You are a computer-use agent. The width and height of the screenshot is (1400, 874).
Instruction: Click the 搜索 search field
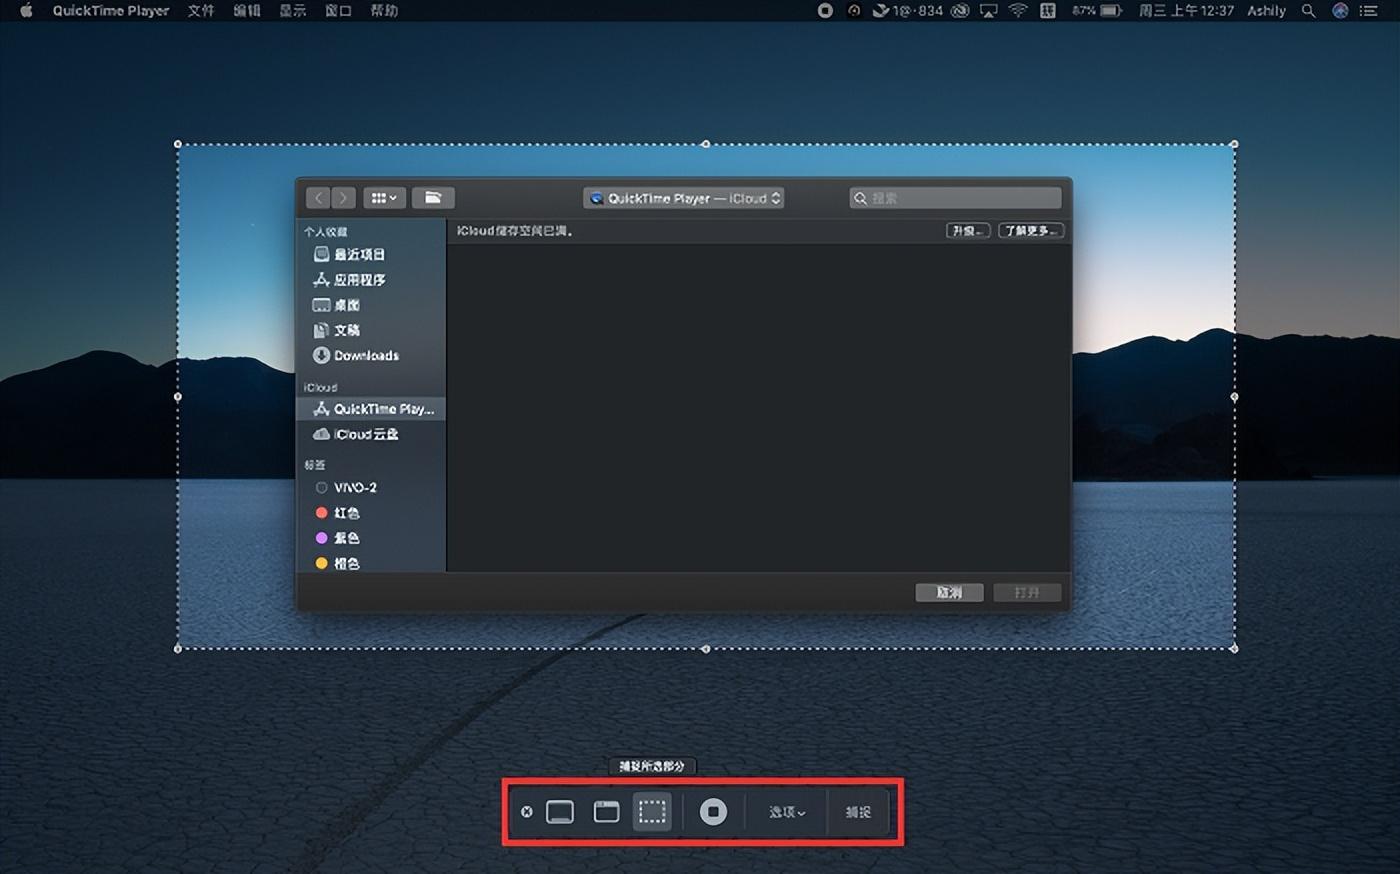[x=955, y=198]
